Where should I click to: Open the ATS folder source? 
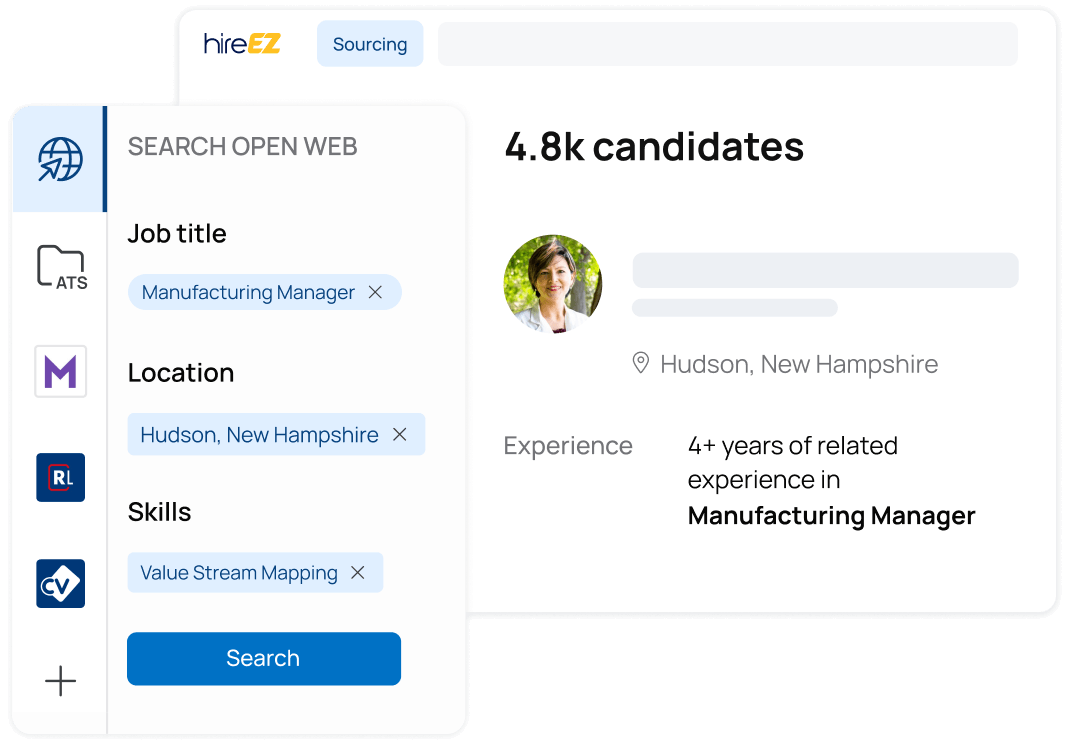pos(60,267)
